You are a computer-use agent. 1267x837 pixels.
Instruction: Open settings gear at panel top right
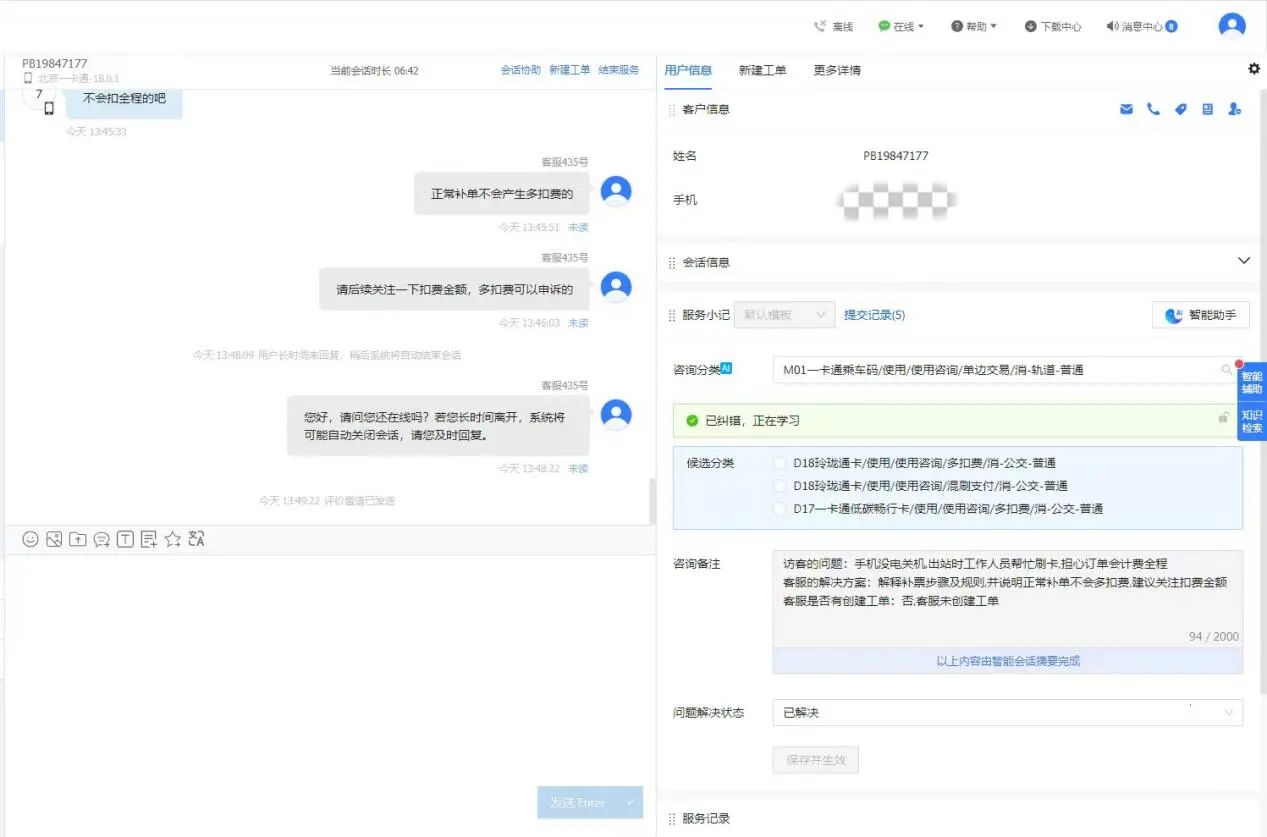(x=1254, y=69)
